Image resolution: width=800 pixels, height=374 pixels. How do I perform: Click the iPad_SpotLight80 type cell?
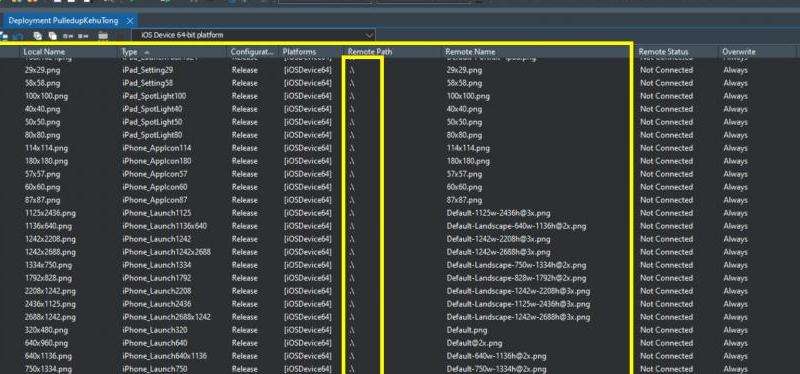[x=152, y=135]
